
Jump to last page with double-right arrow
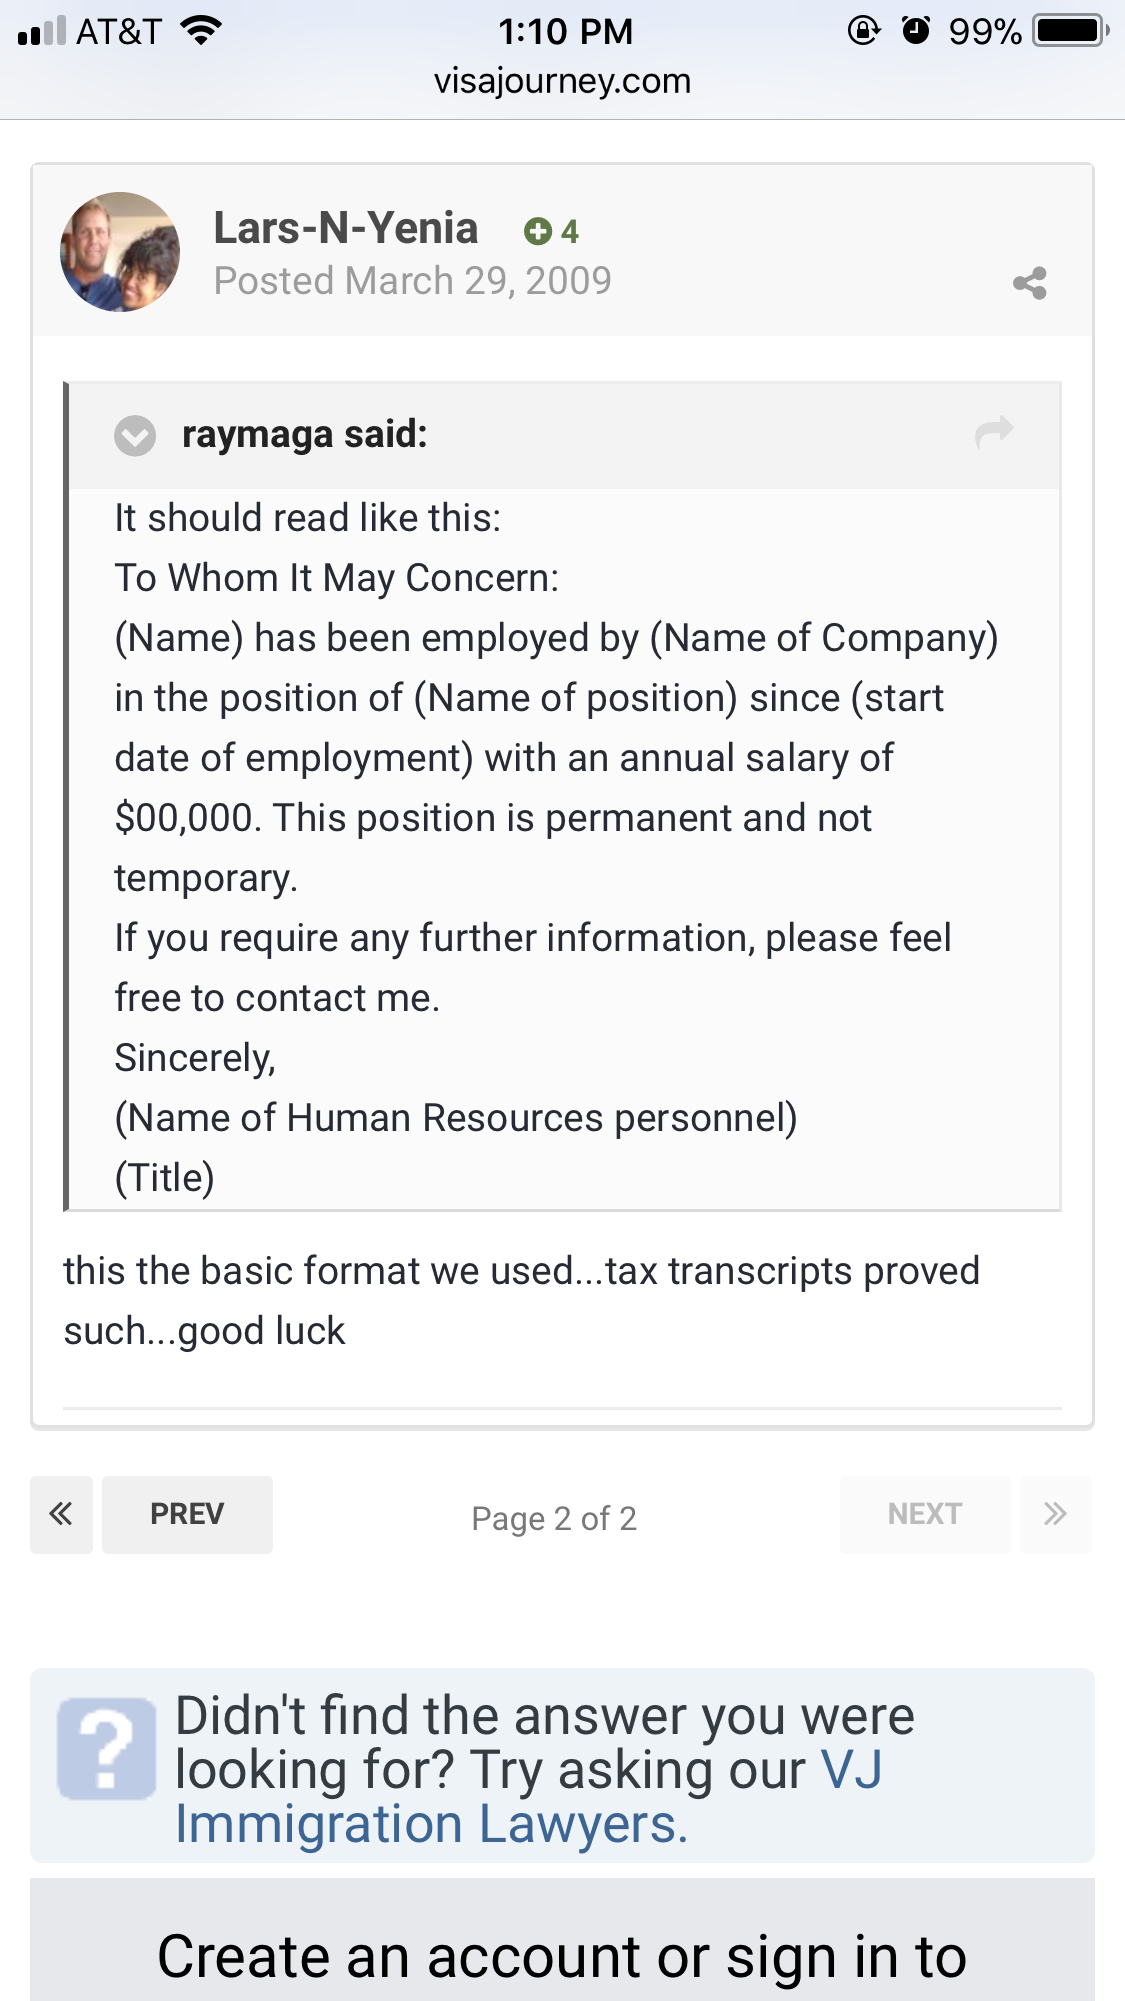(x=1055, y=1514)
